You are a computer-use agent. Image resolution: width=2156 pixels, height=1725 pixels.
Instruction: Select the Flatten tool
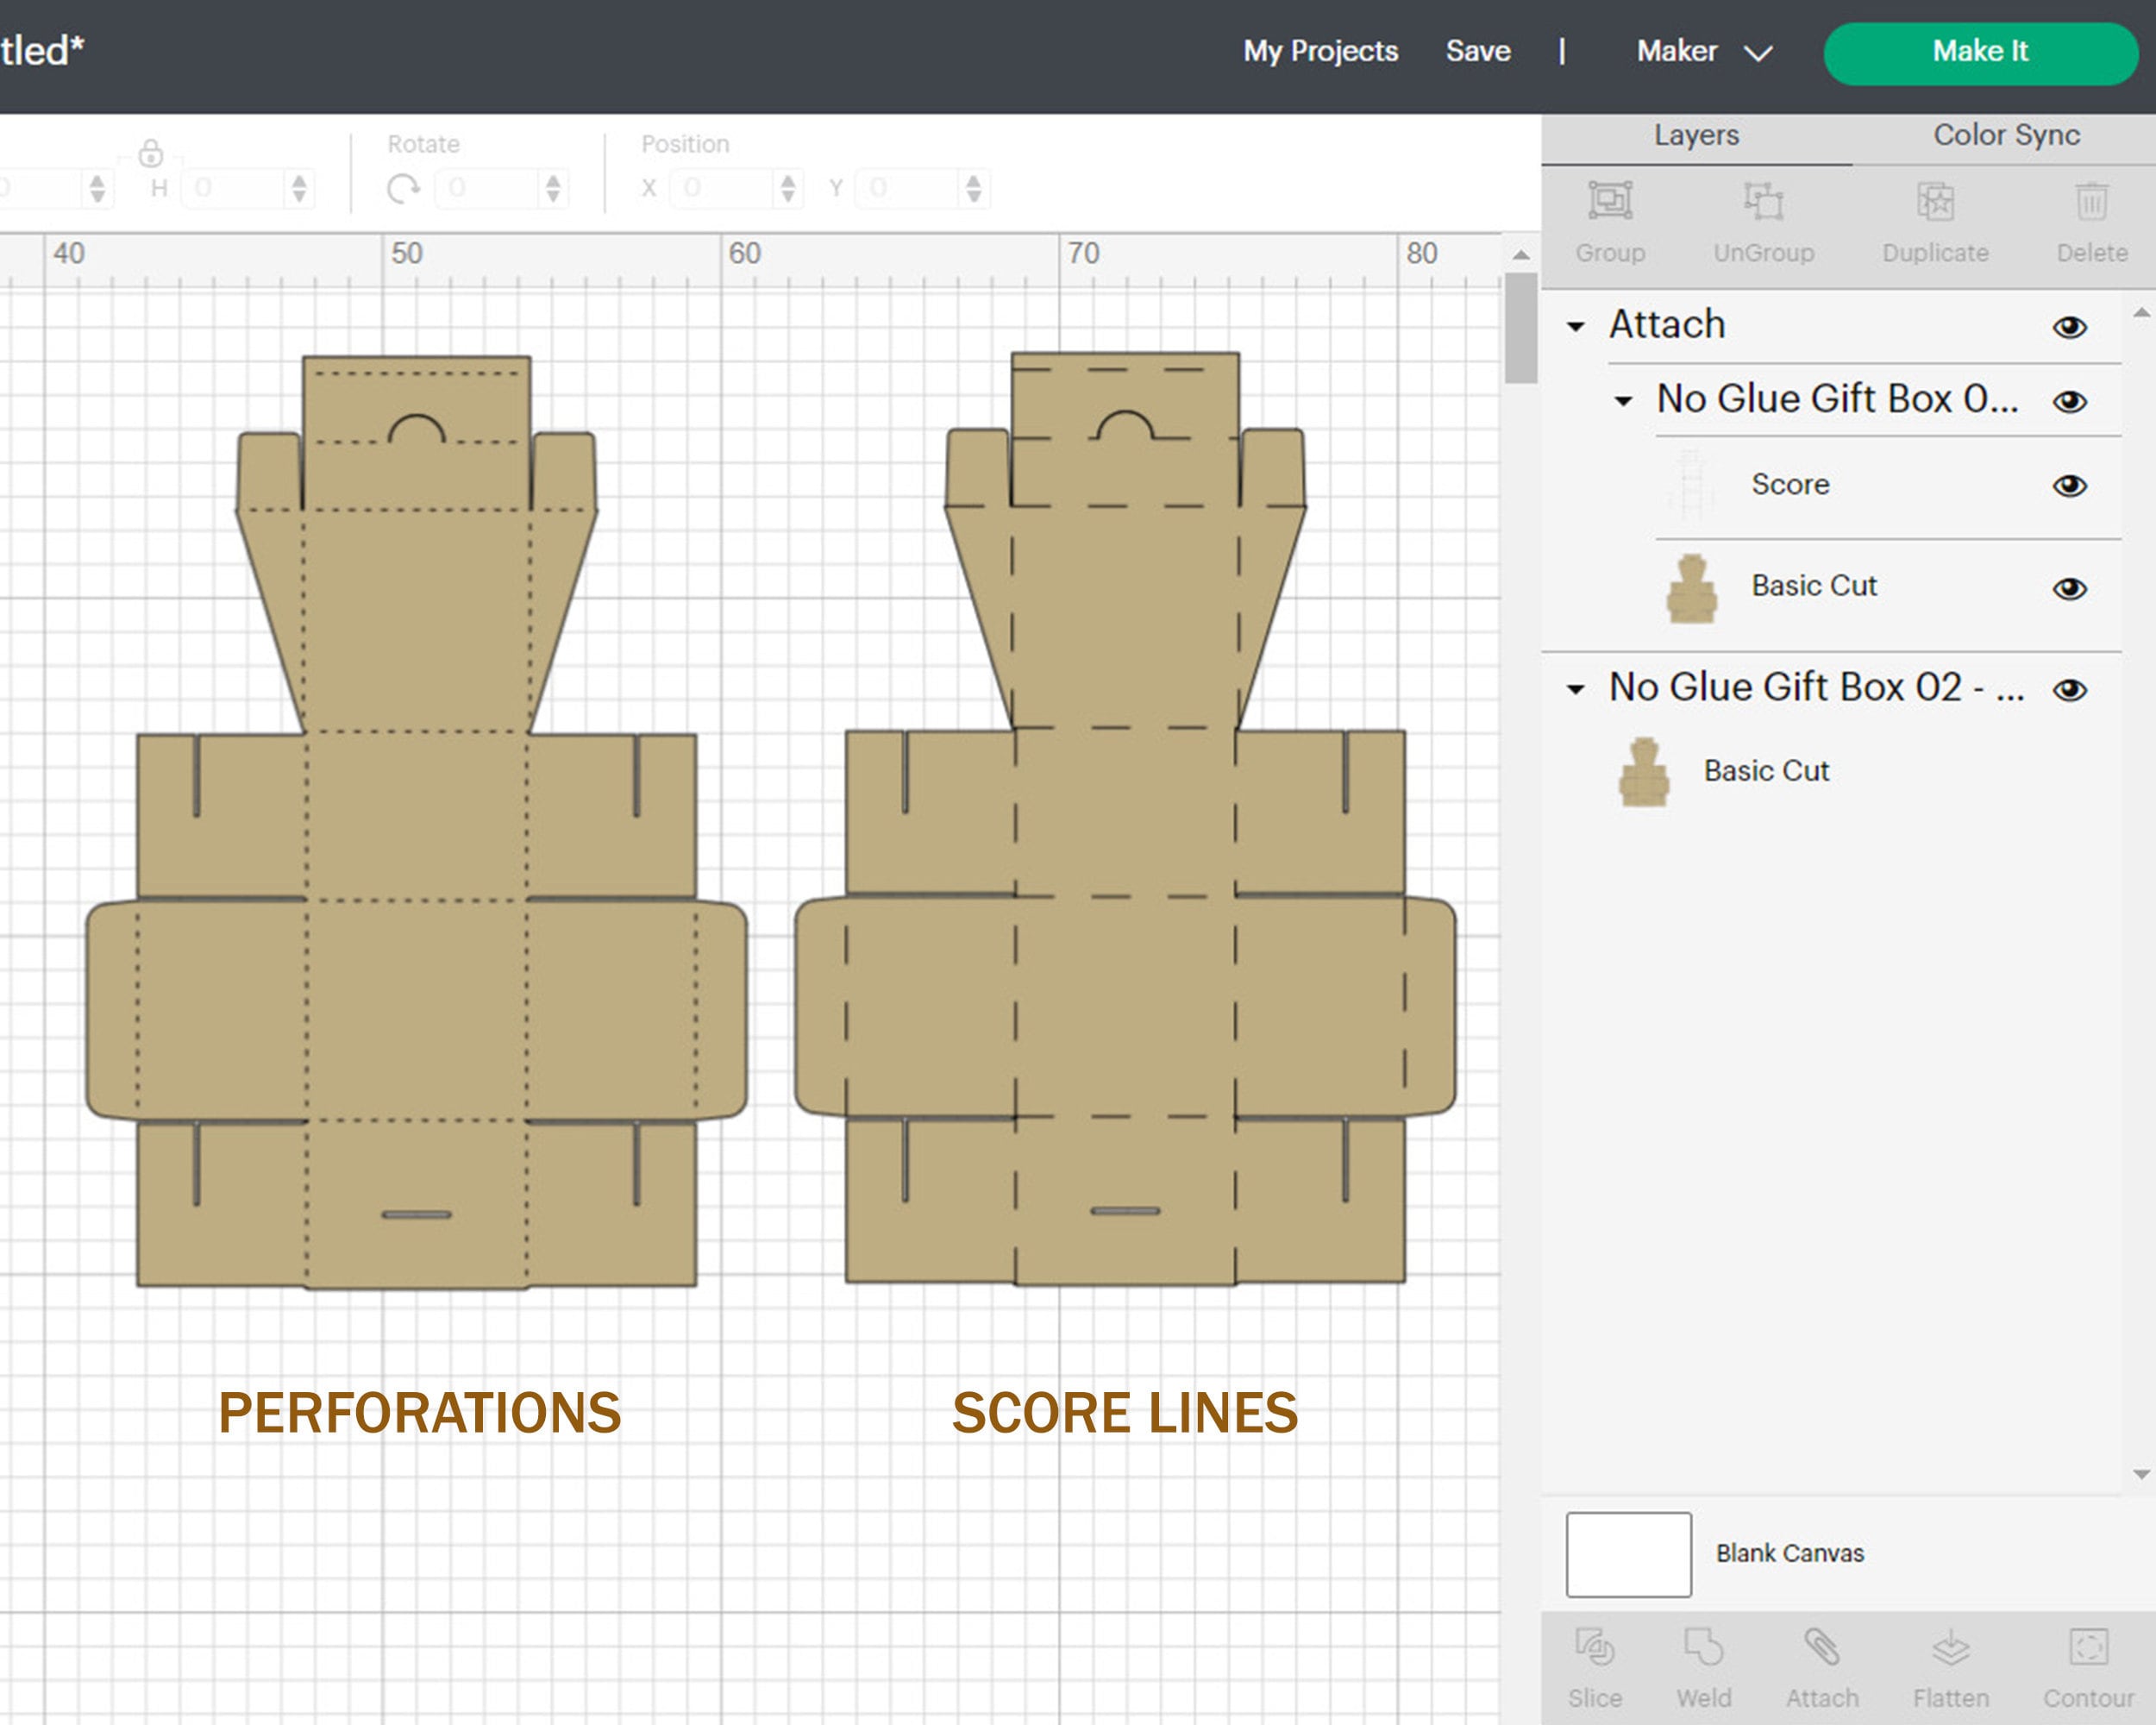point(1950,1647)
